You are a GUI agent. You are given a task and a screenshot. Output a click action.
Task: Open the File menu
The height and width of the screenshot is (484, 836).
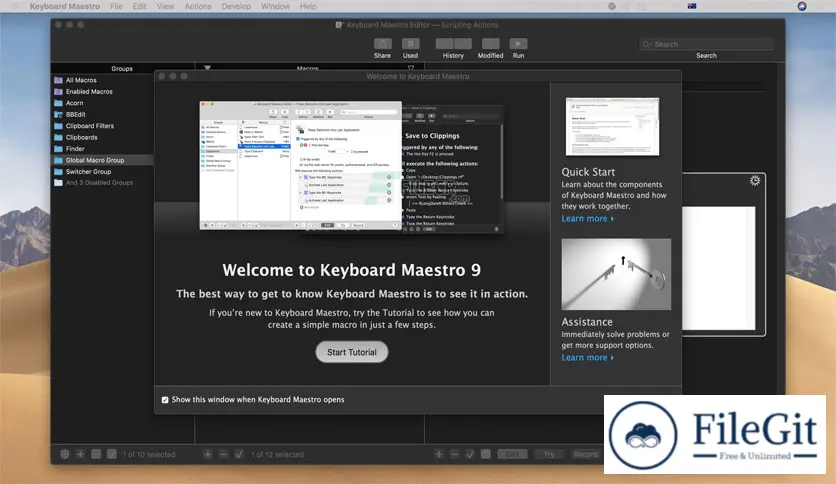tap(116, 6)
